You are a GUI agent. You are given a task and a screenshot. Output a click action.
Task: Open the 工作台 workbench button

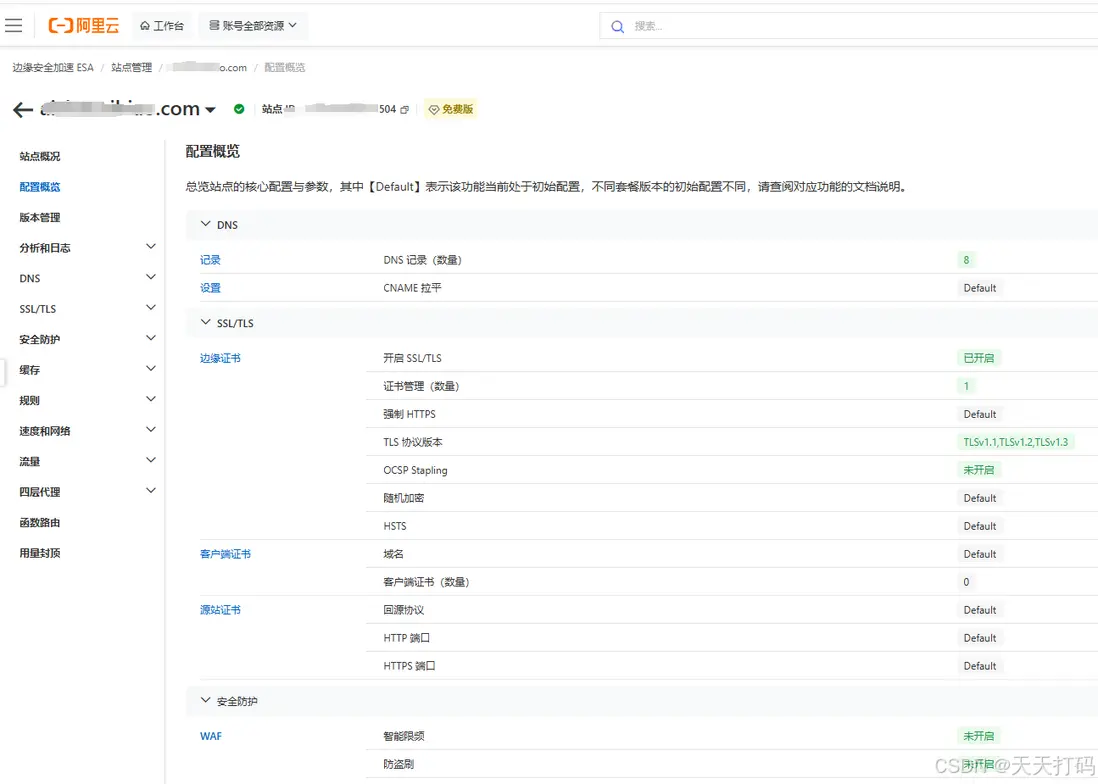point(162,26)
